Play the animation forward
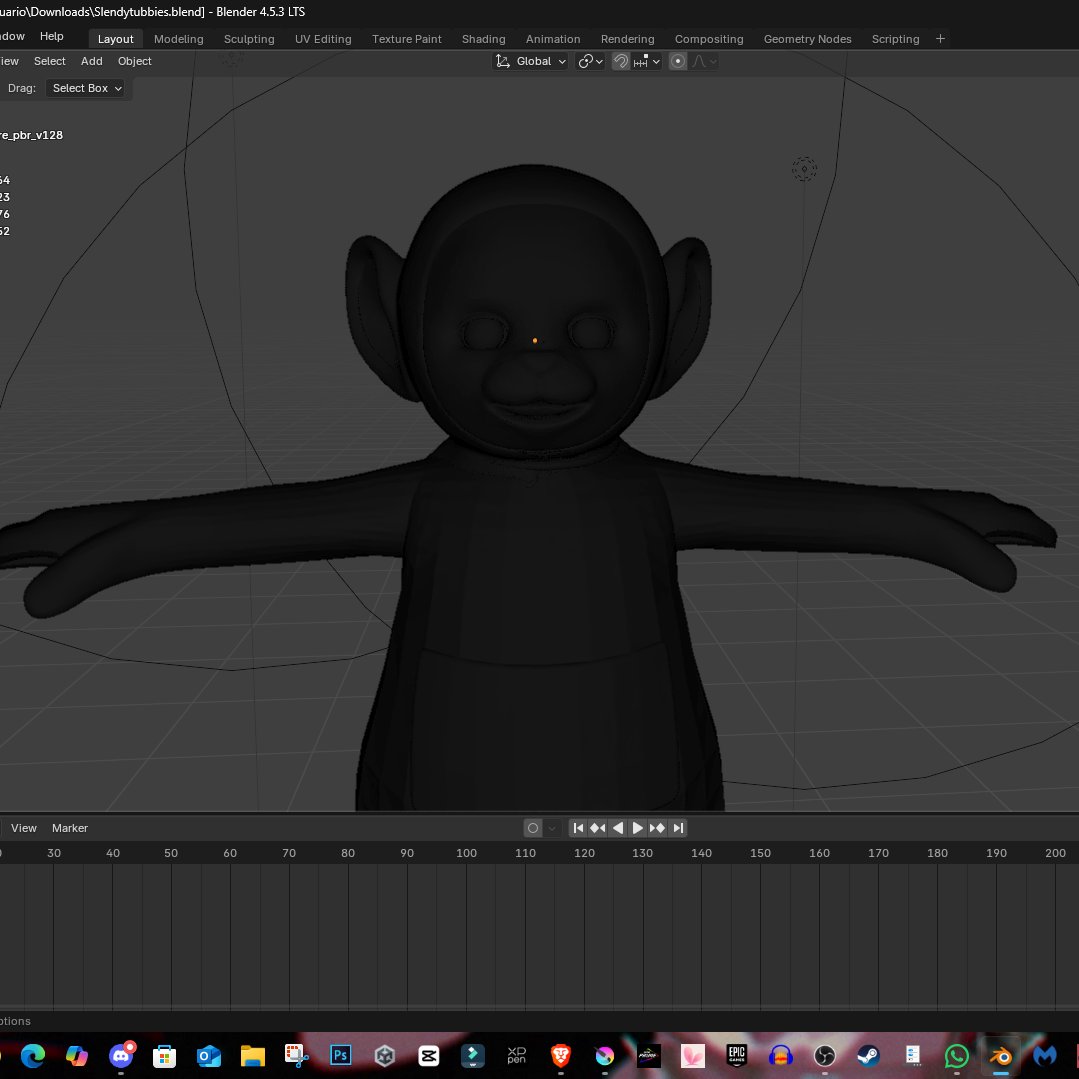Screen dimensions: 1079x1079 [x=637, y=828]
